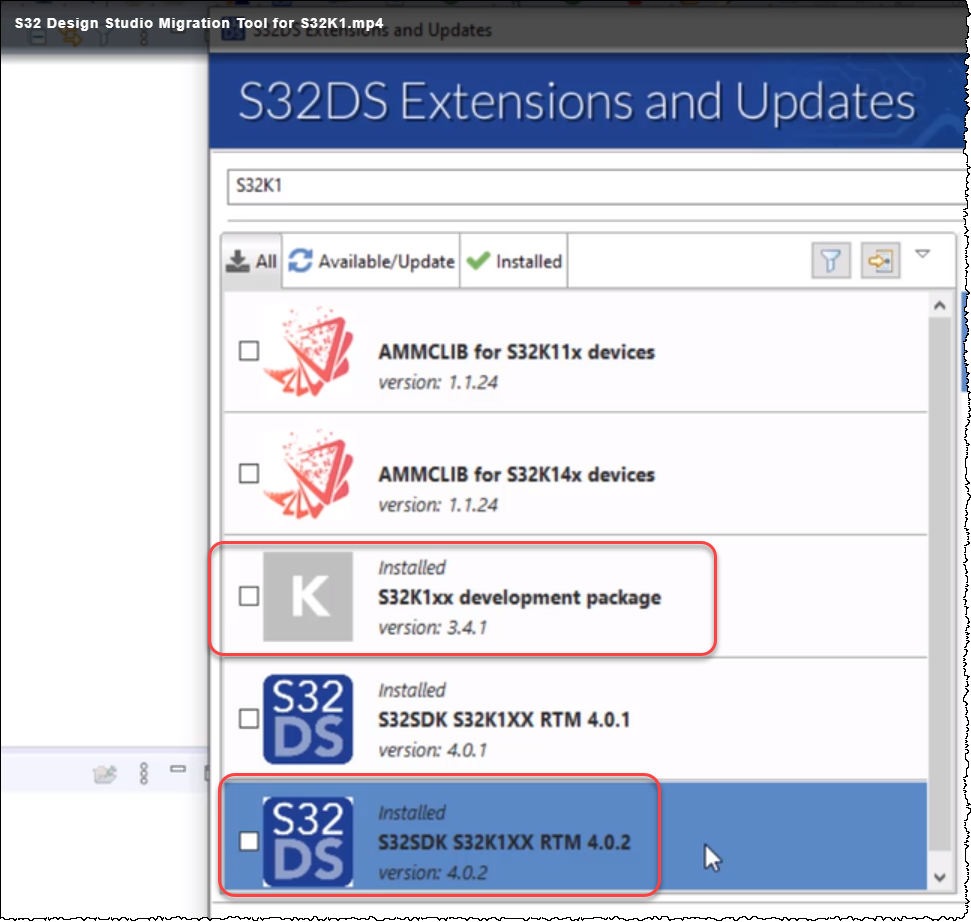The image size is (971, 922).
Task: Check the AMMCLIB for S32K11x devices checkbox
Action: click(249, 350)
